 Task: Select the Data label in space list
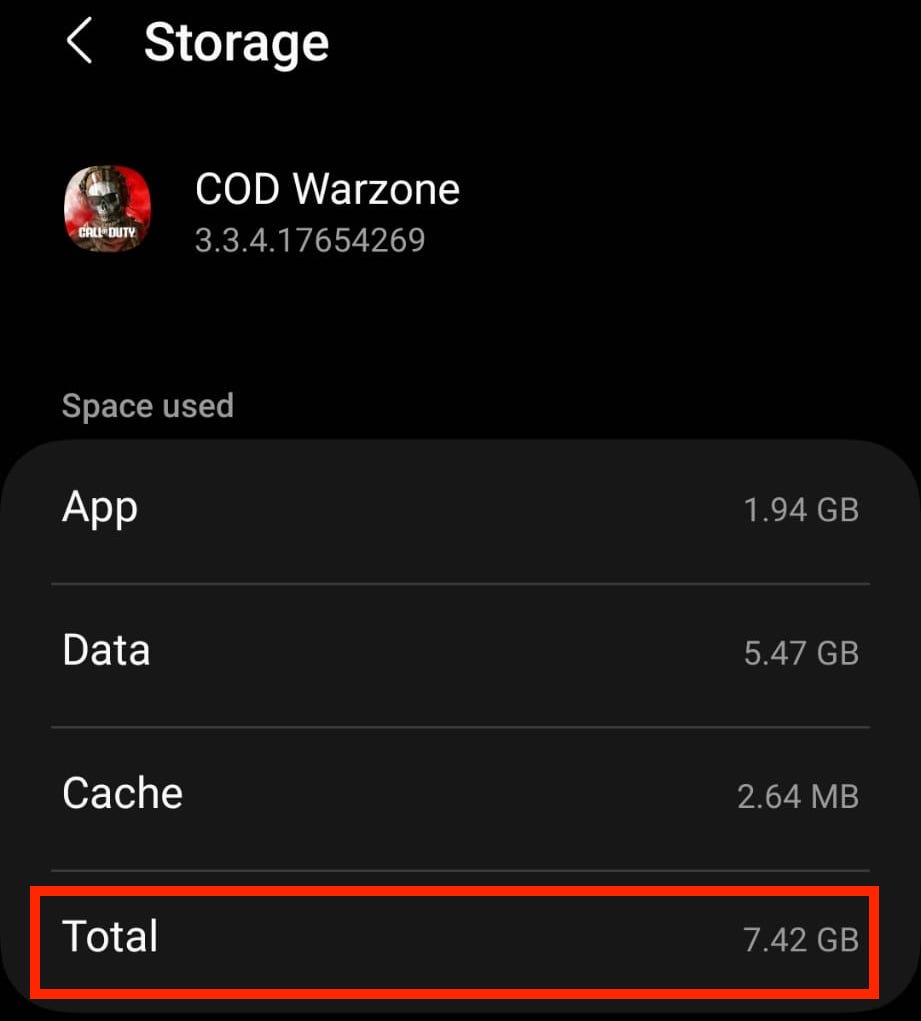click(x=106, y=651)
